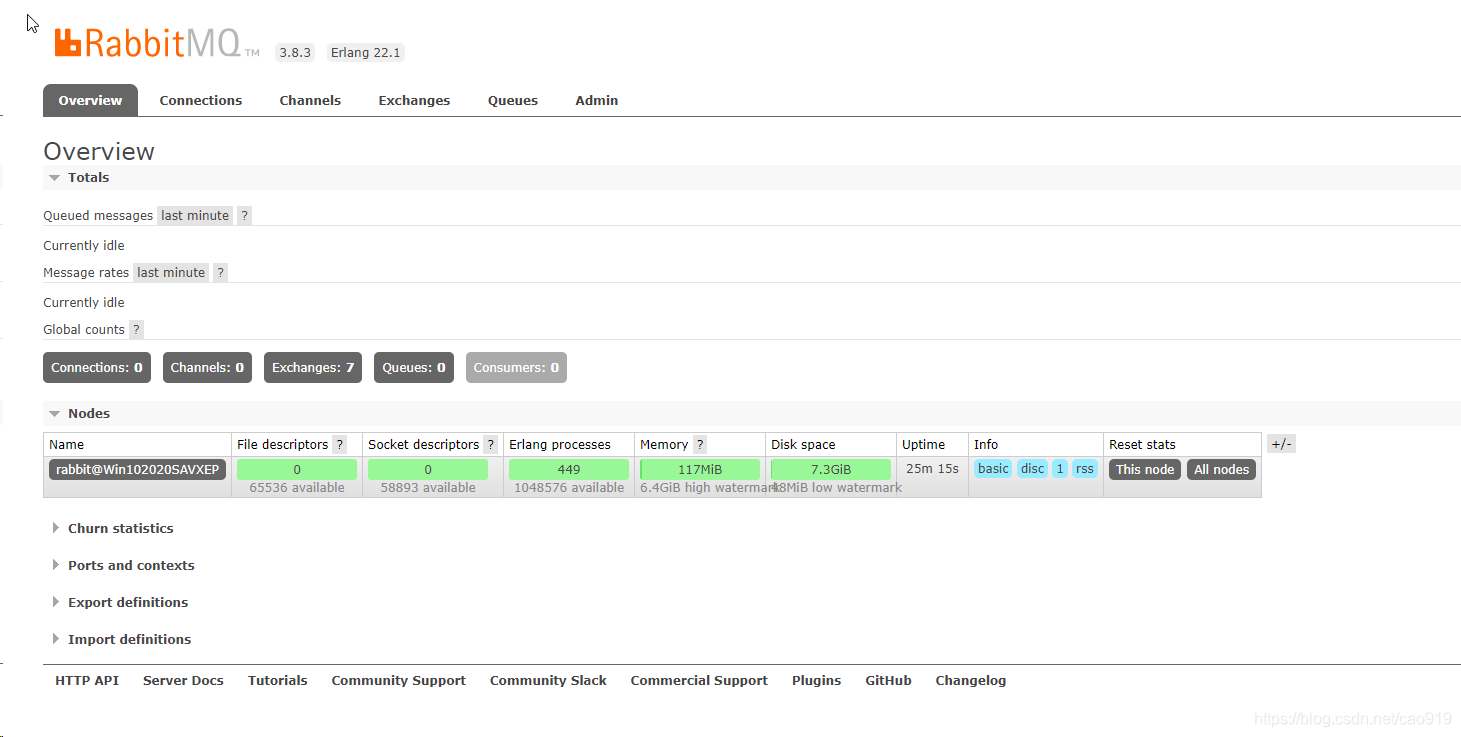Open the Changelog link
Screen dimensions: 1461x737
(x=971, y=680)
